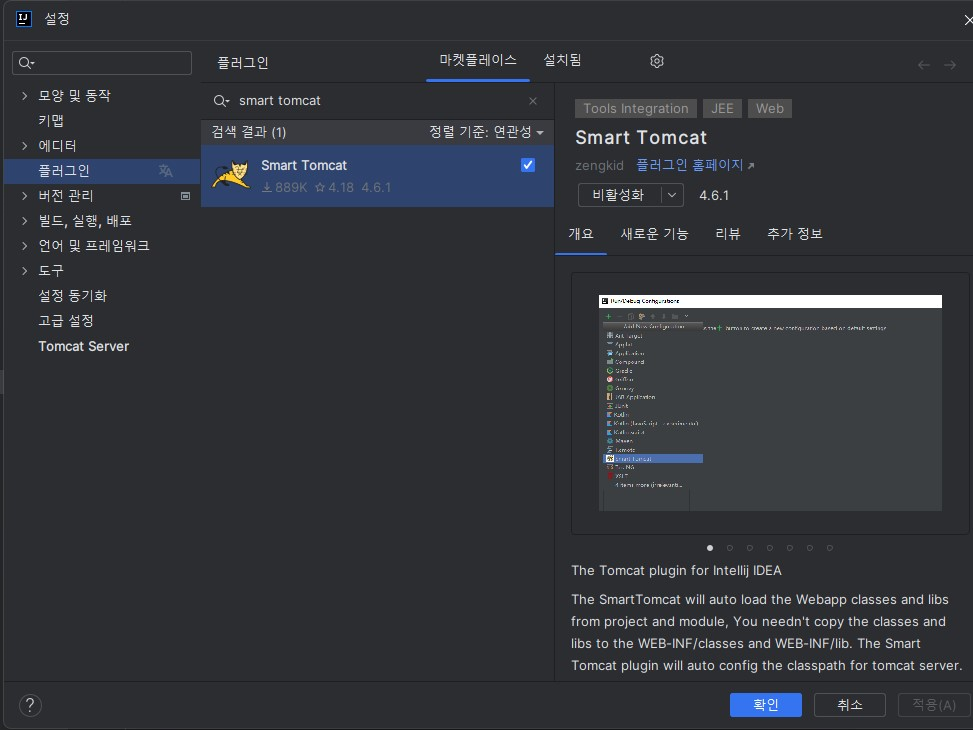The height and width of the screenshot is (730, 973).
Task: Click the settings search input field
Action: [102, 63]
